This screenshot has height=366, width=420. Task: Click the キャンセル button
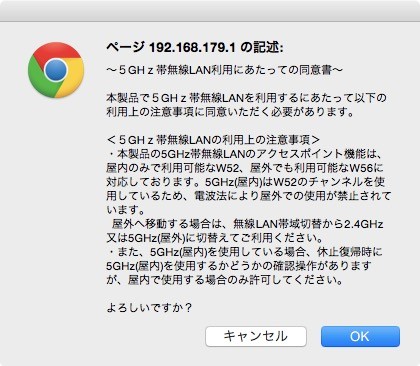tap(256, 336)
